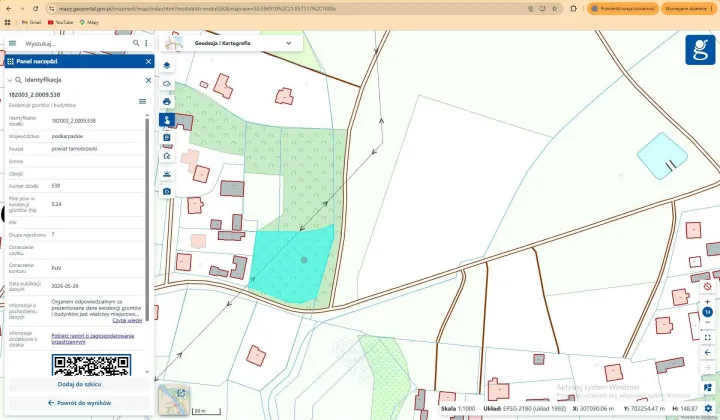Viewport: 720px width, 420px height.
Task: Open the parcel result list menu icon
Action: click(142, 101)
